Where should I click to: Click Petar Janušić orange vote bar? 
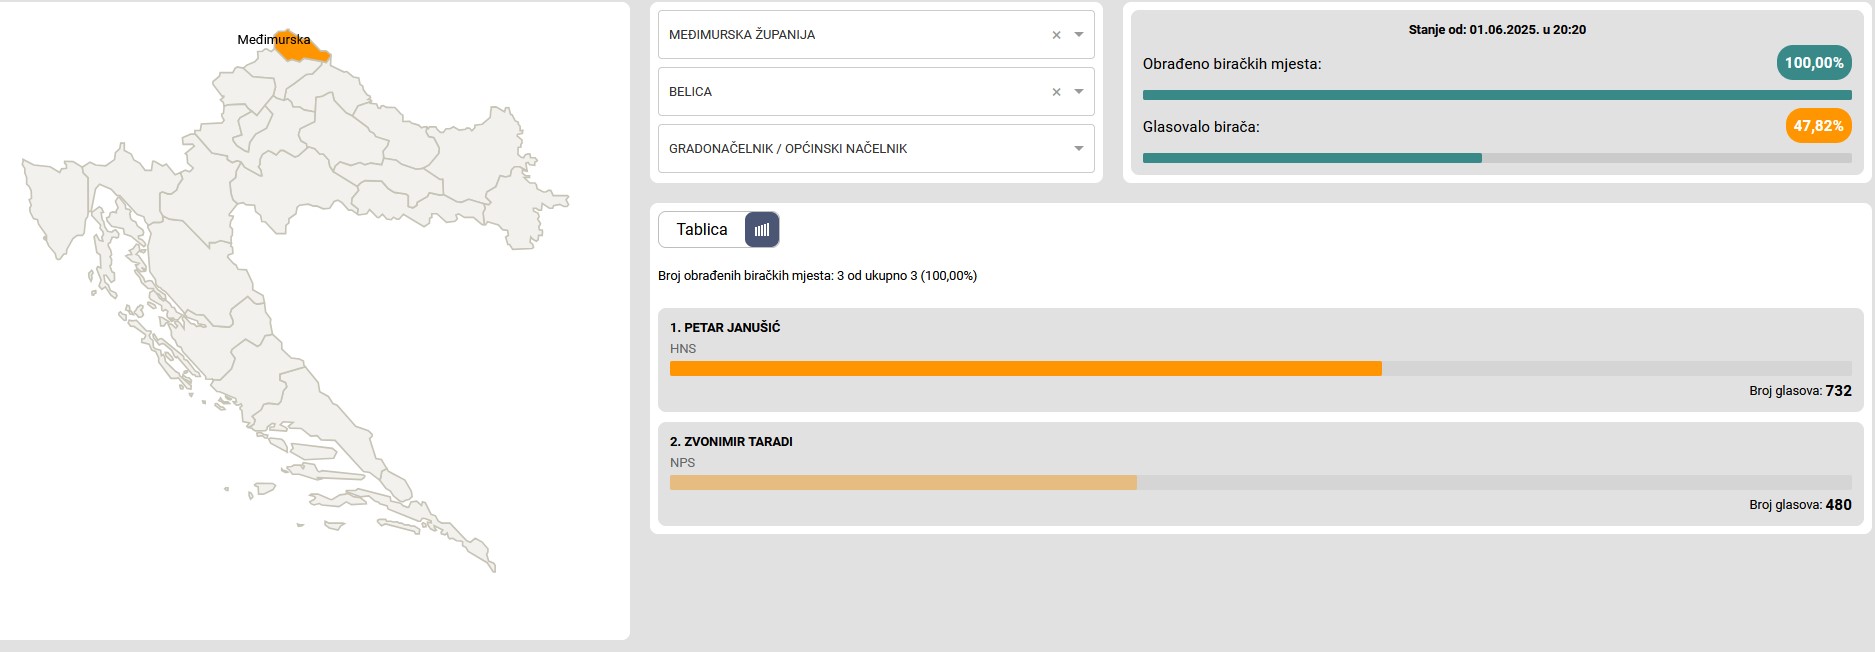pyautogui.click(x=1025, y=369)
